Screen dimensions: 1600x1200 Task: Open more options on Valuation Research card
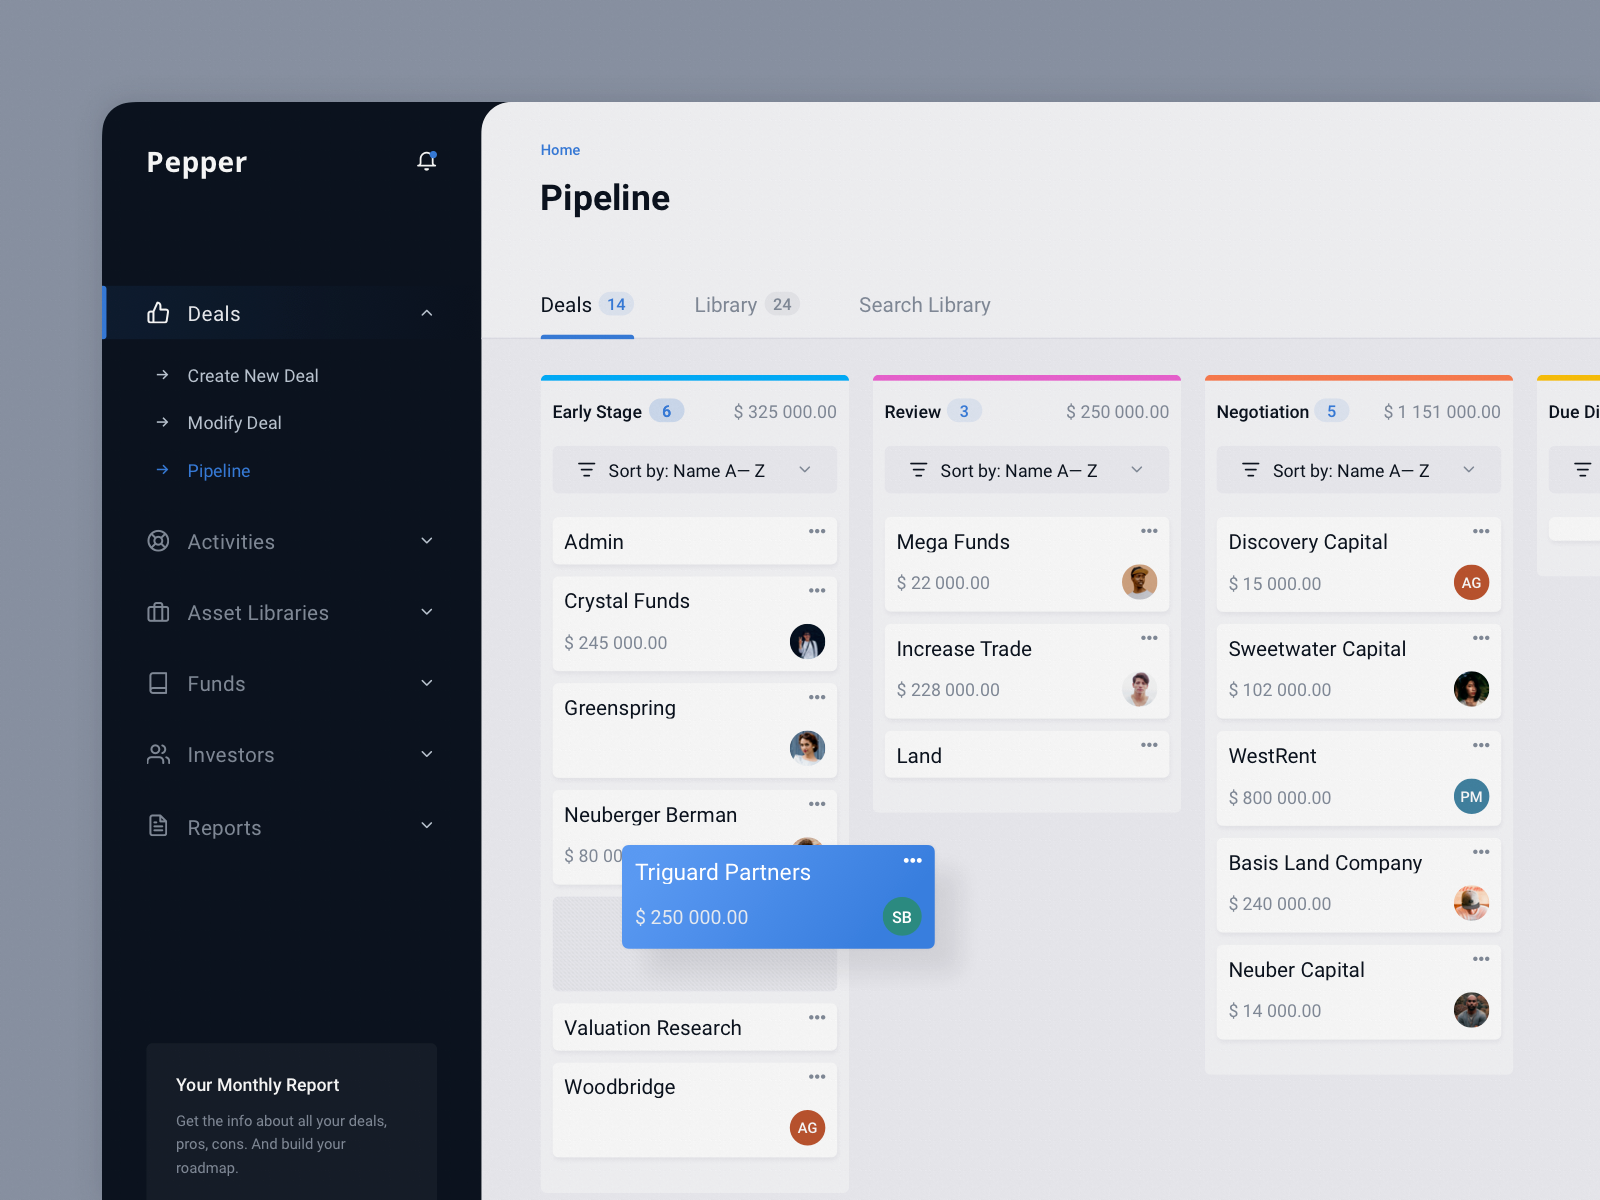(817, 1017)
